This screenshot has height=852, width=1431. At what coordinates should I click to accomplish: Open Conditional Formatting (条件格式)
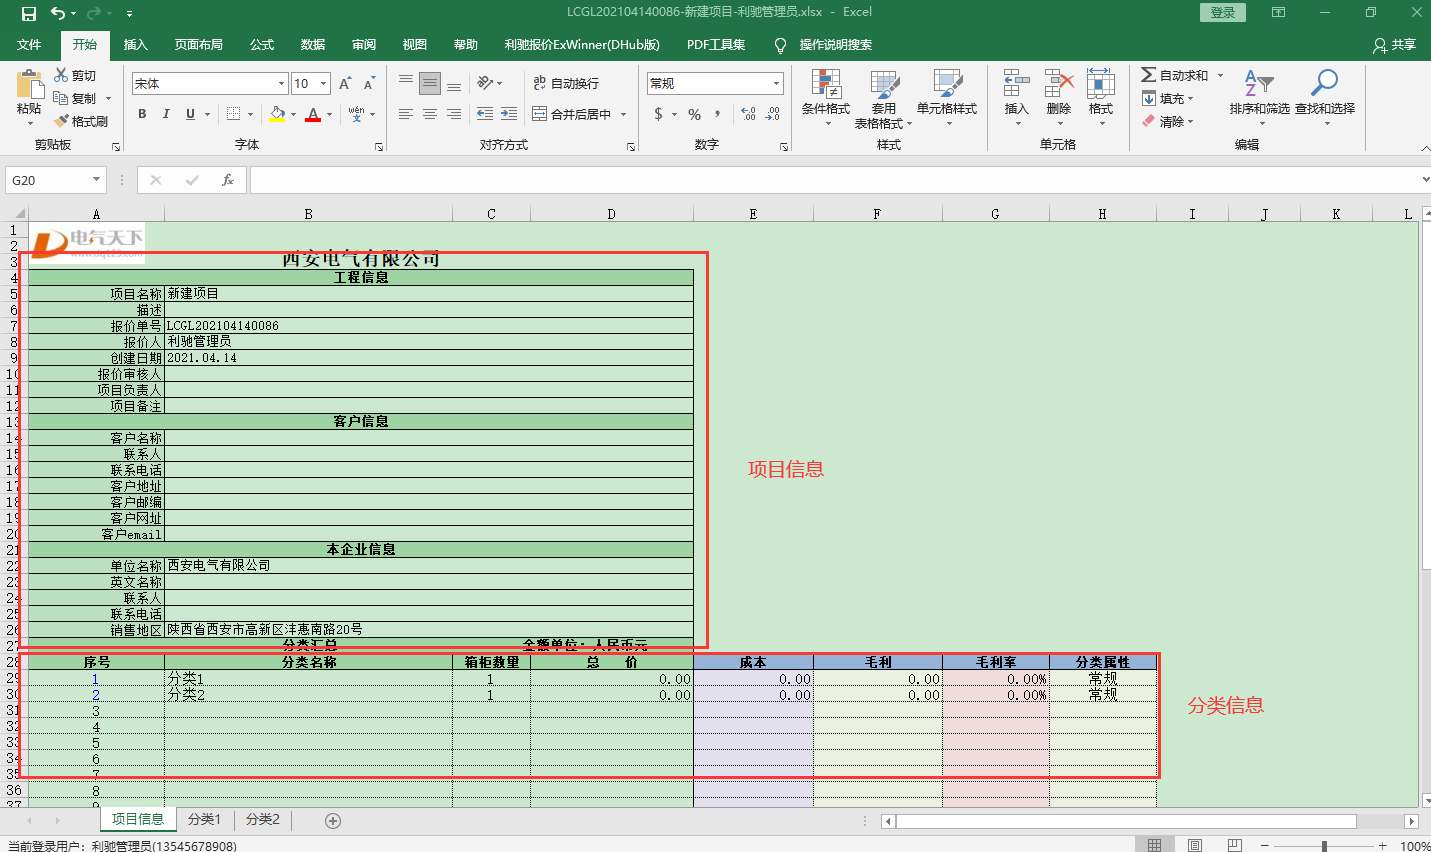pyautogui.click(x=826, y=98)
